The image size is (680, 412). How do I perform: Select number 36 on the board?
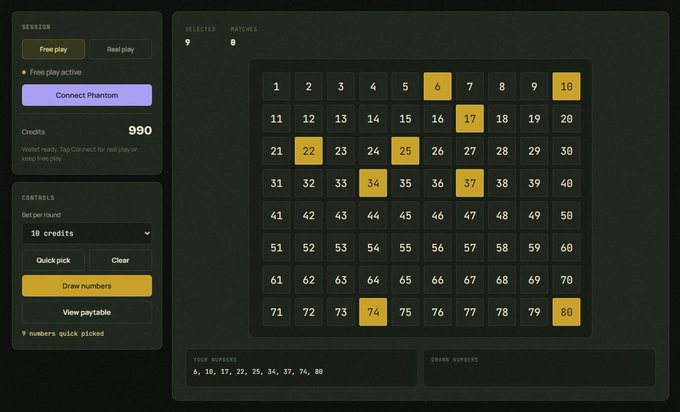point(438,183)
